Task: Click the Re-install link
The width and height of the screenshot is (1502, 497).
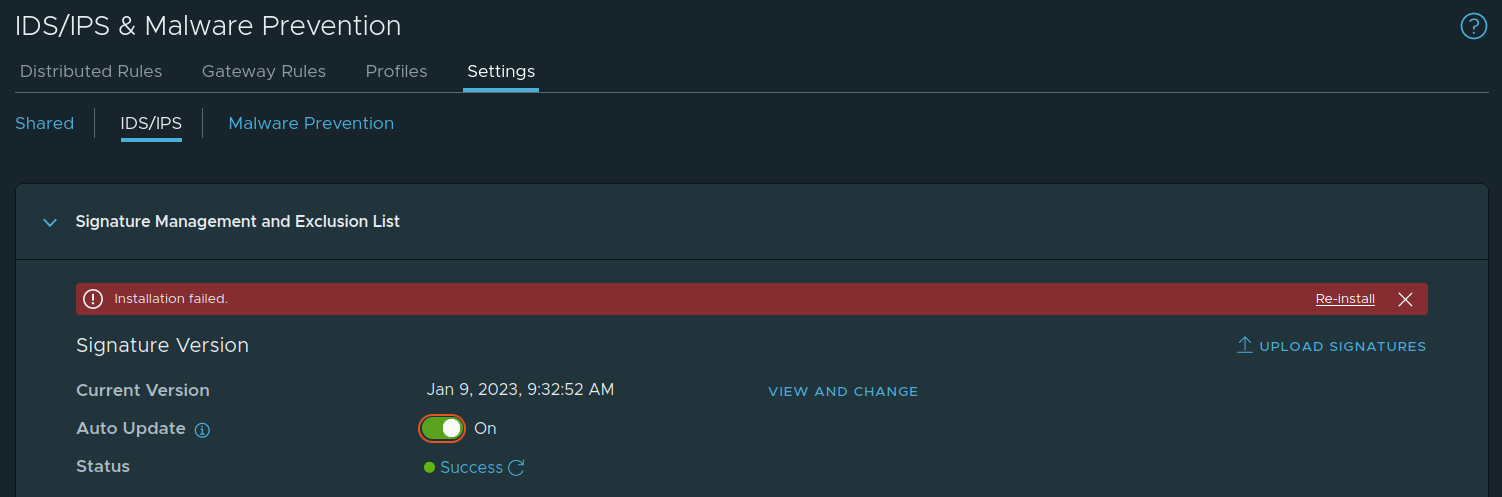Action: point(1345,299)
